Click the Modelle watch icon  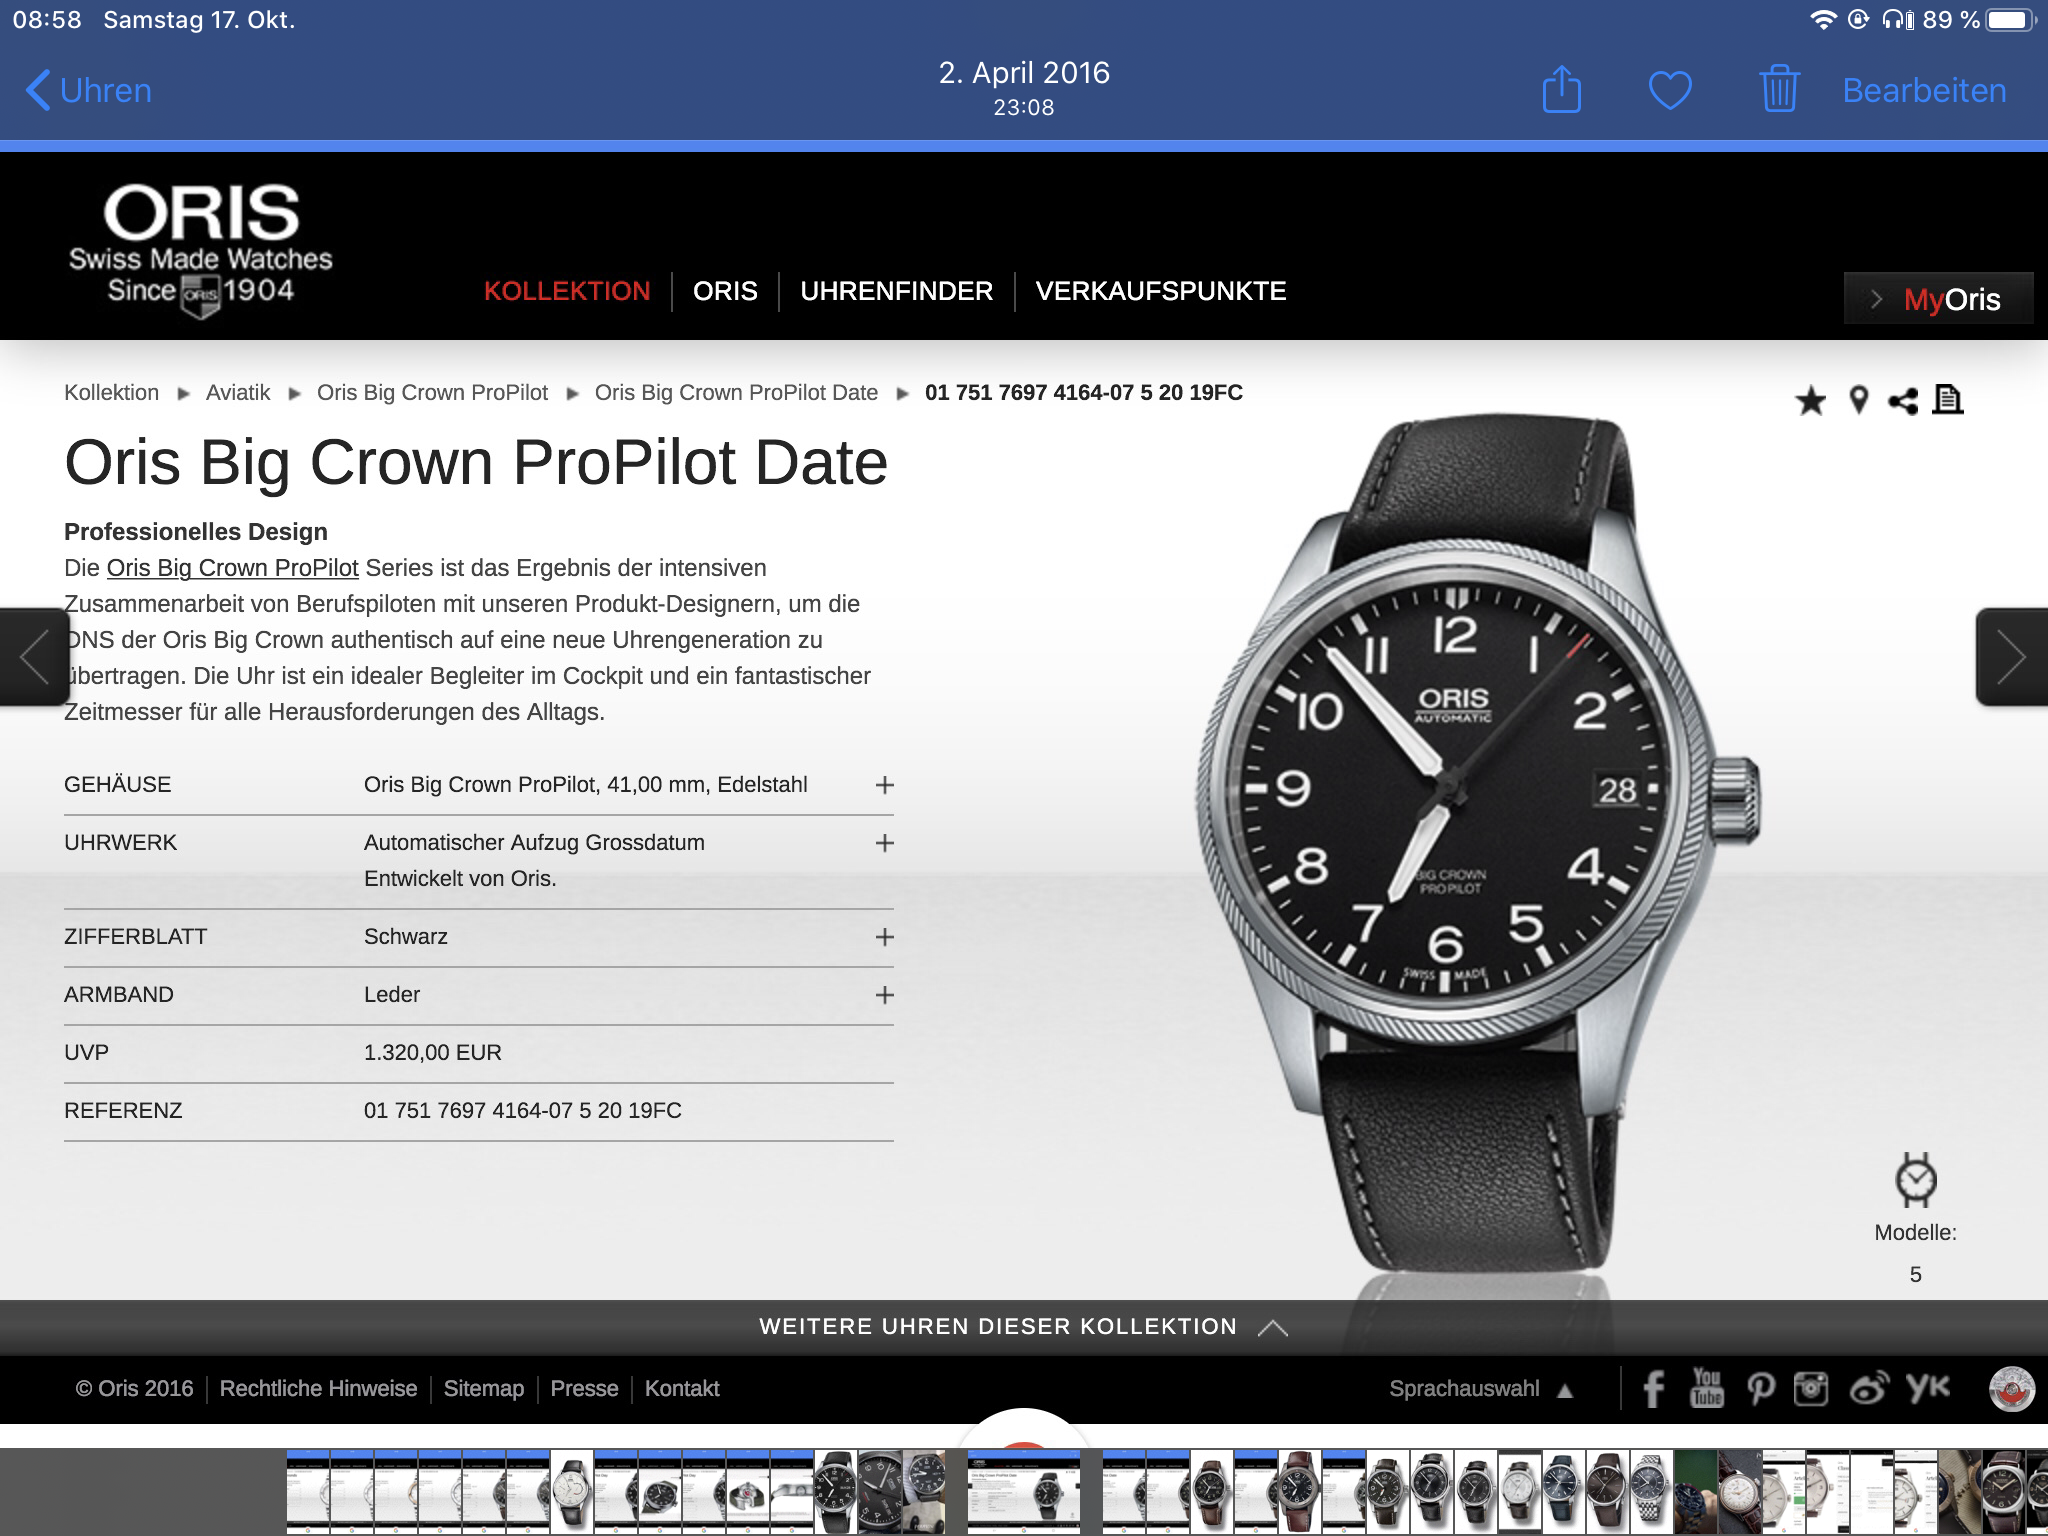click(1916, 1180)
